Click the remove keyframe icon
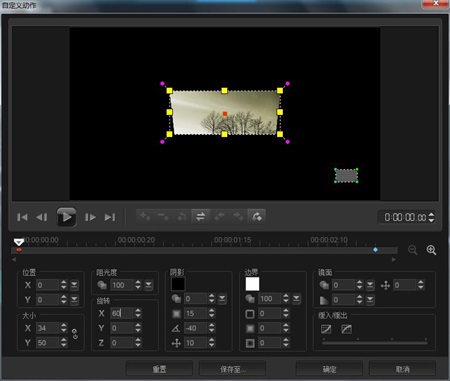 163,216
